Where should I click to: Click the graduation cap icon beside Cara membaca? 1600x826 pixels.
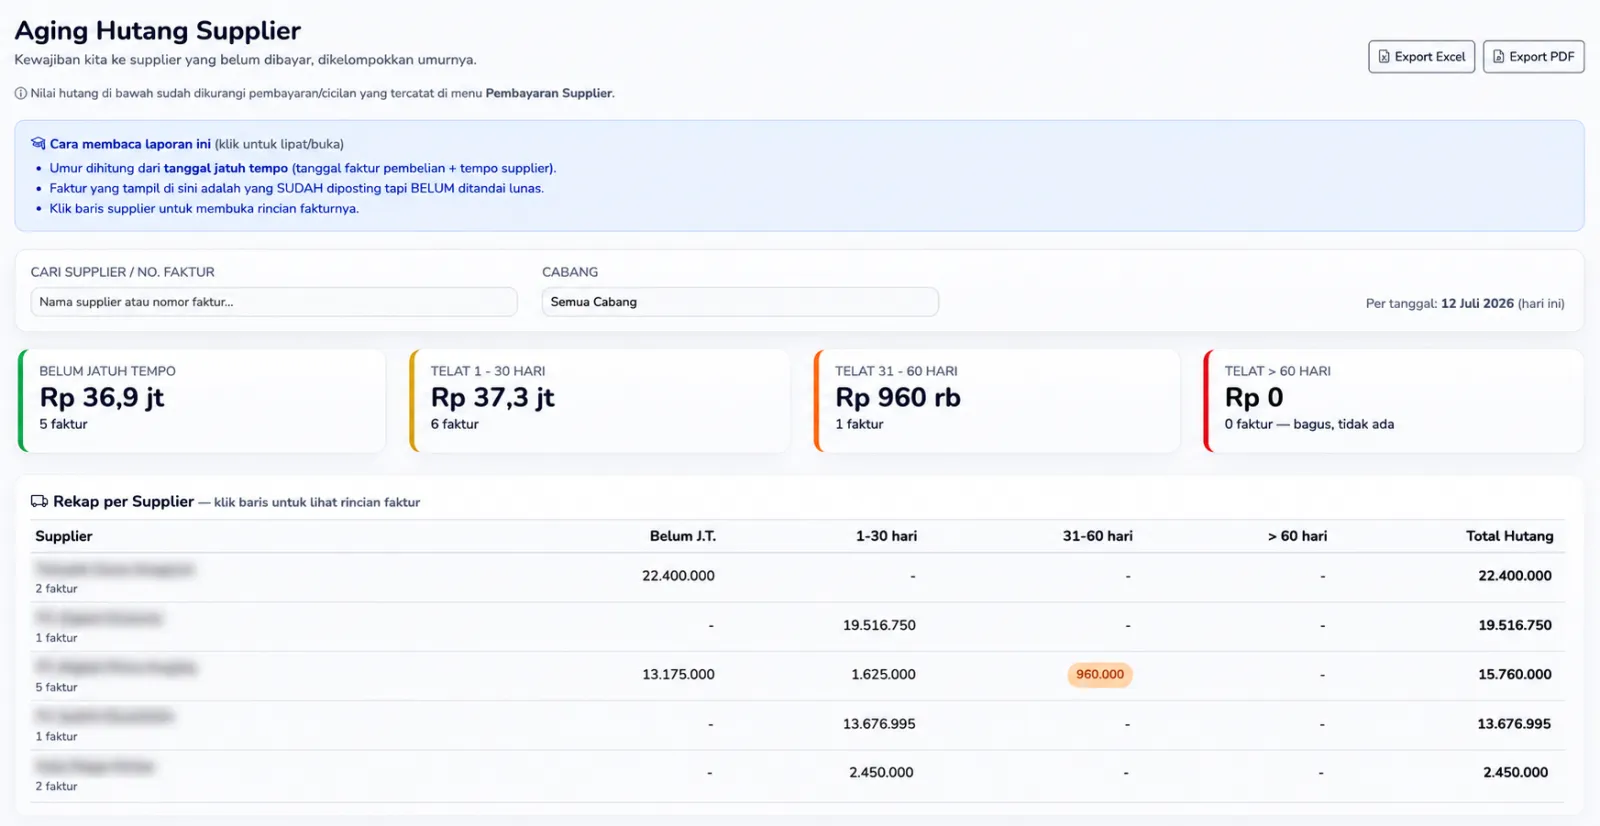(38, 143)
